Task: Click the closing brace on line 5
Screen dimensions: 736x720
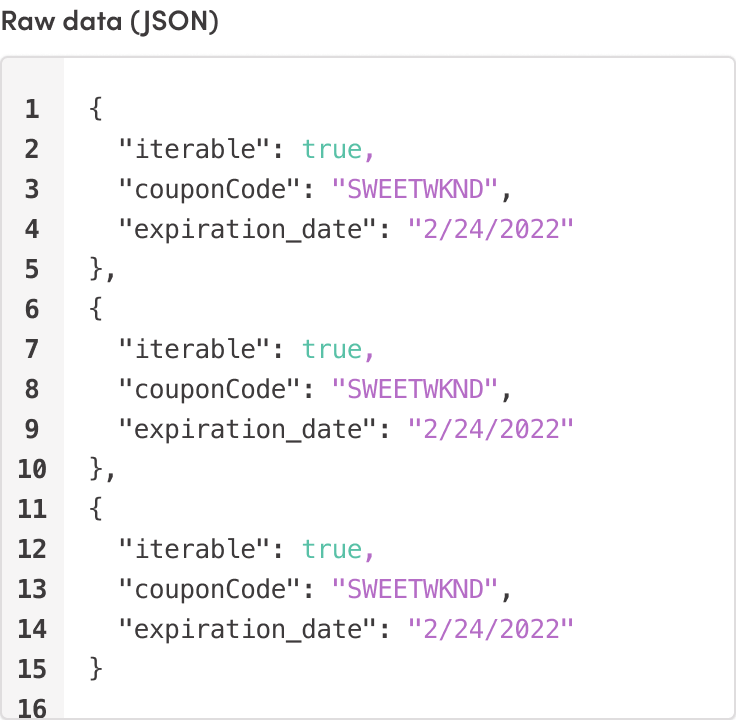Action: click(x=96, y=269)
